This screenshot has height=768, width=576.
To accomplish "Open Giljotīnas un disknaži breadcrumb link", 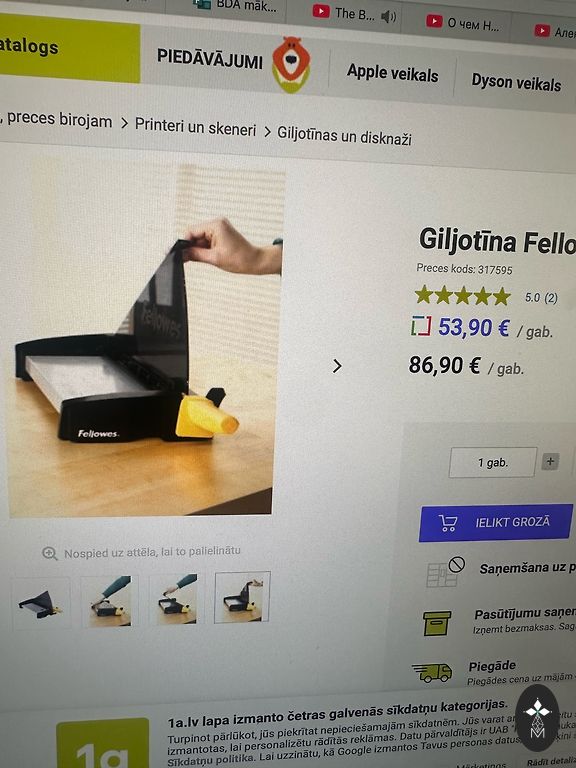I will point(344,136).
